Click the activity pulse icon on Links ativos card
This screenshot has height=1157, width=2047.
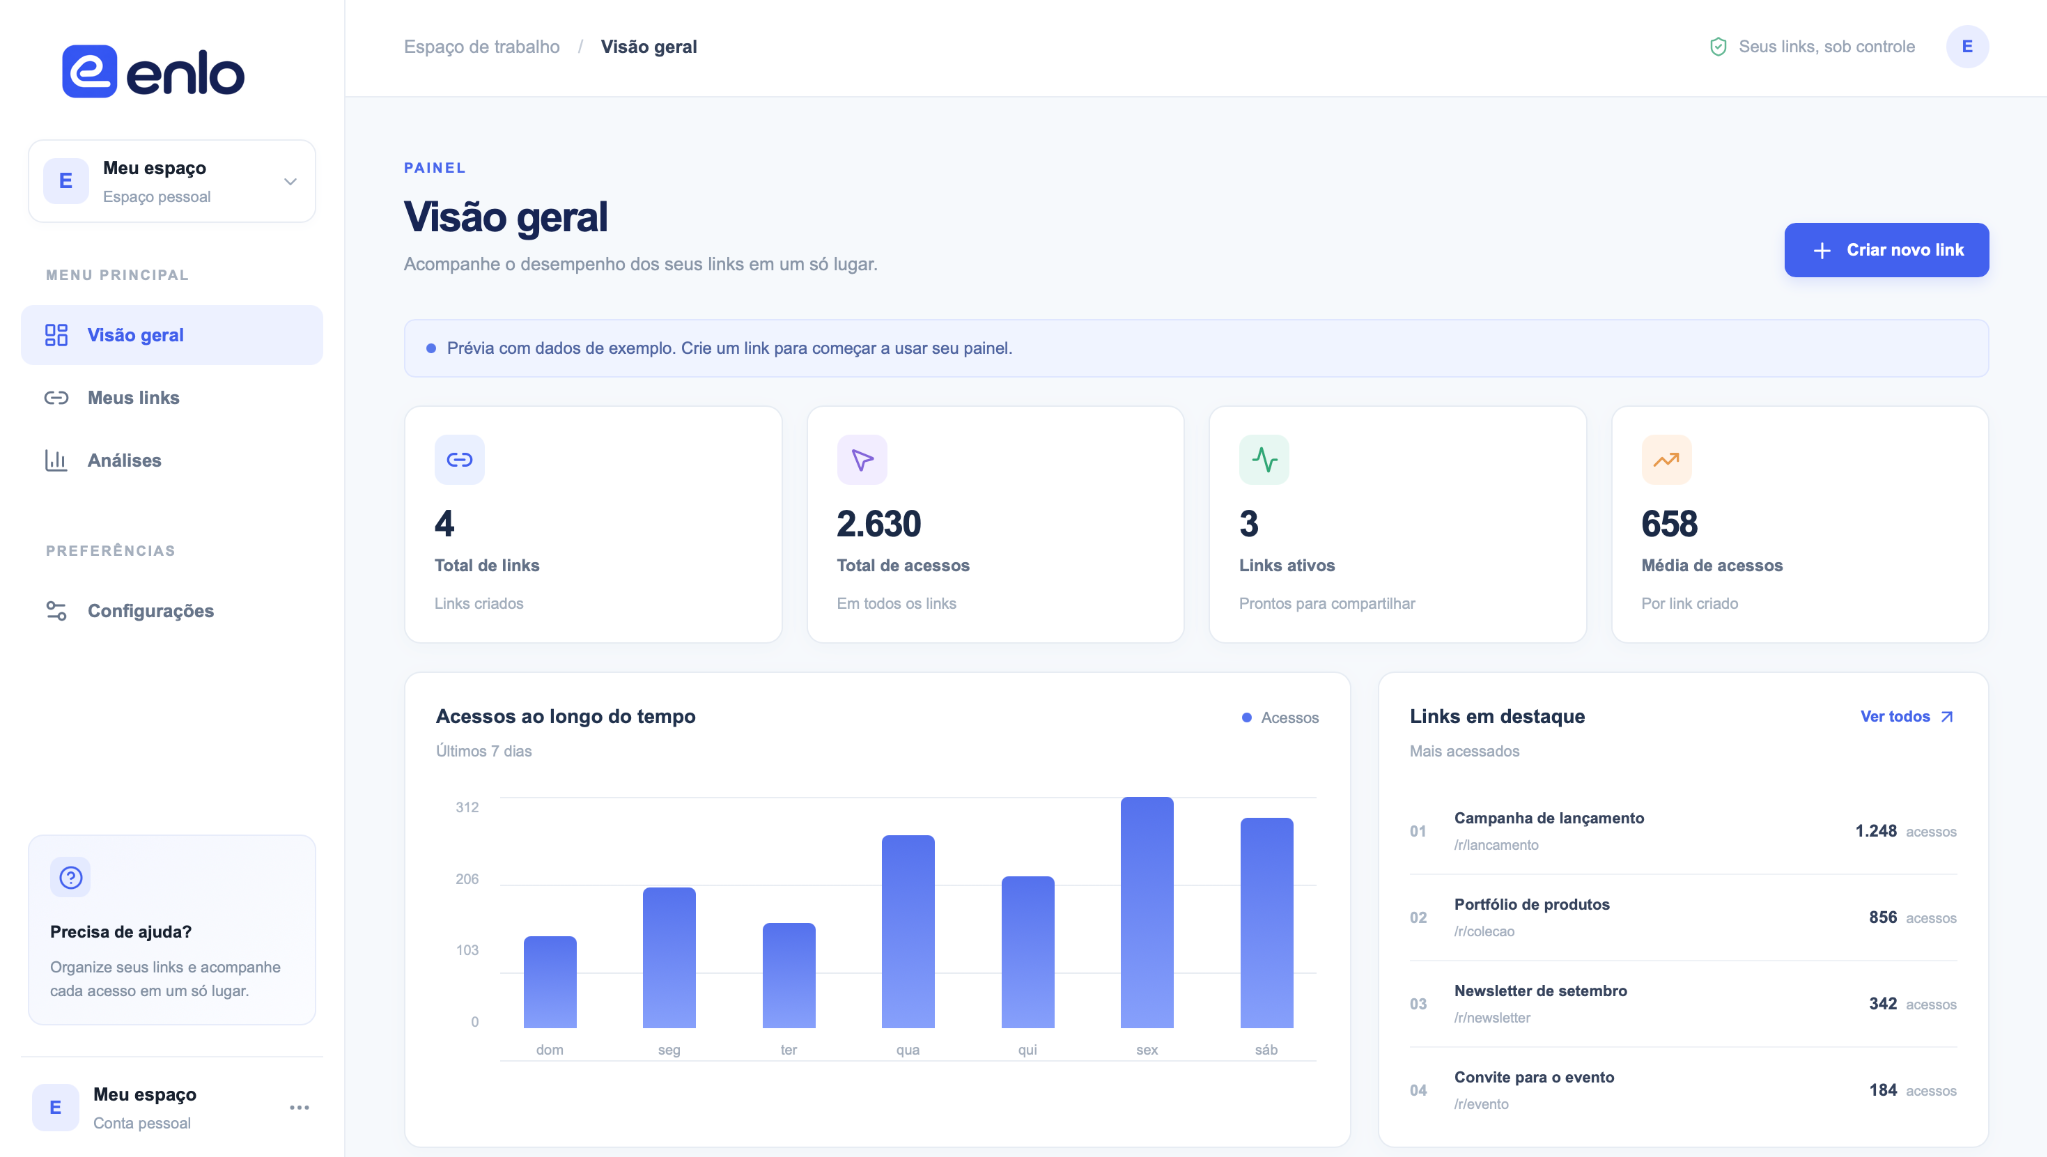click(1264, 460)
